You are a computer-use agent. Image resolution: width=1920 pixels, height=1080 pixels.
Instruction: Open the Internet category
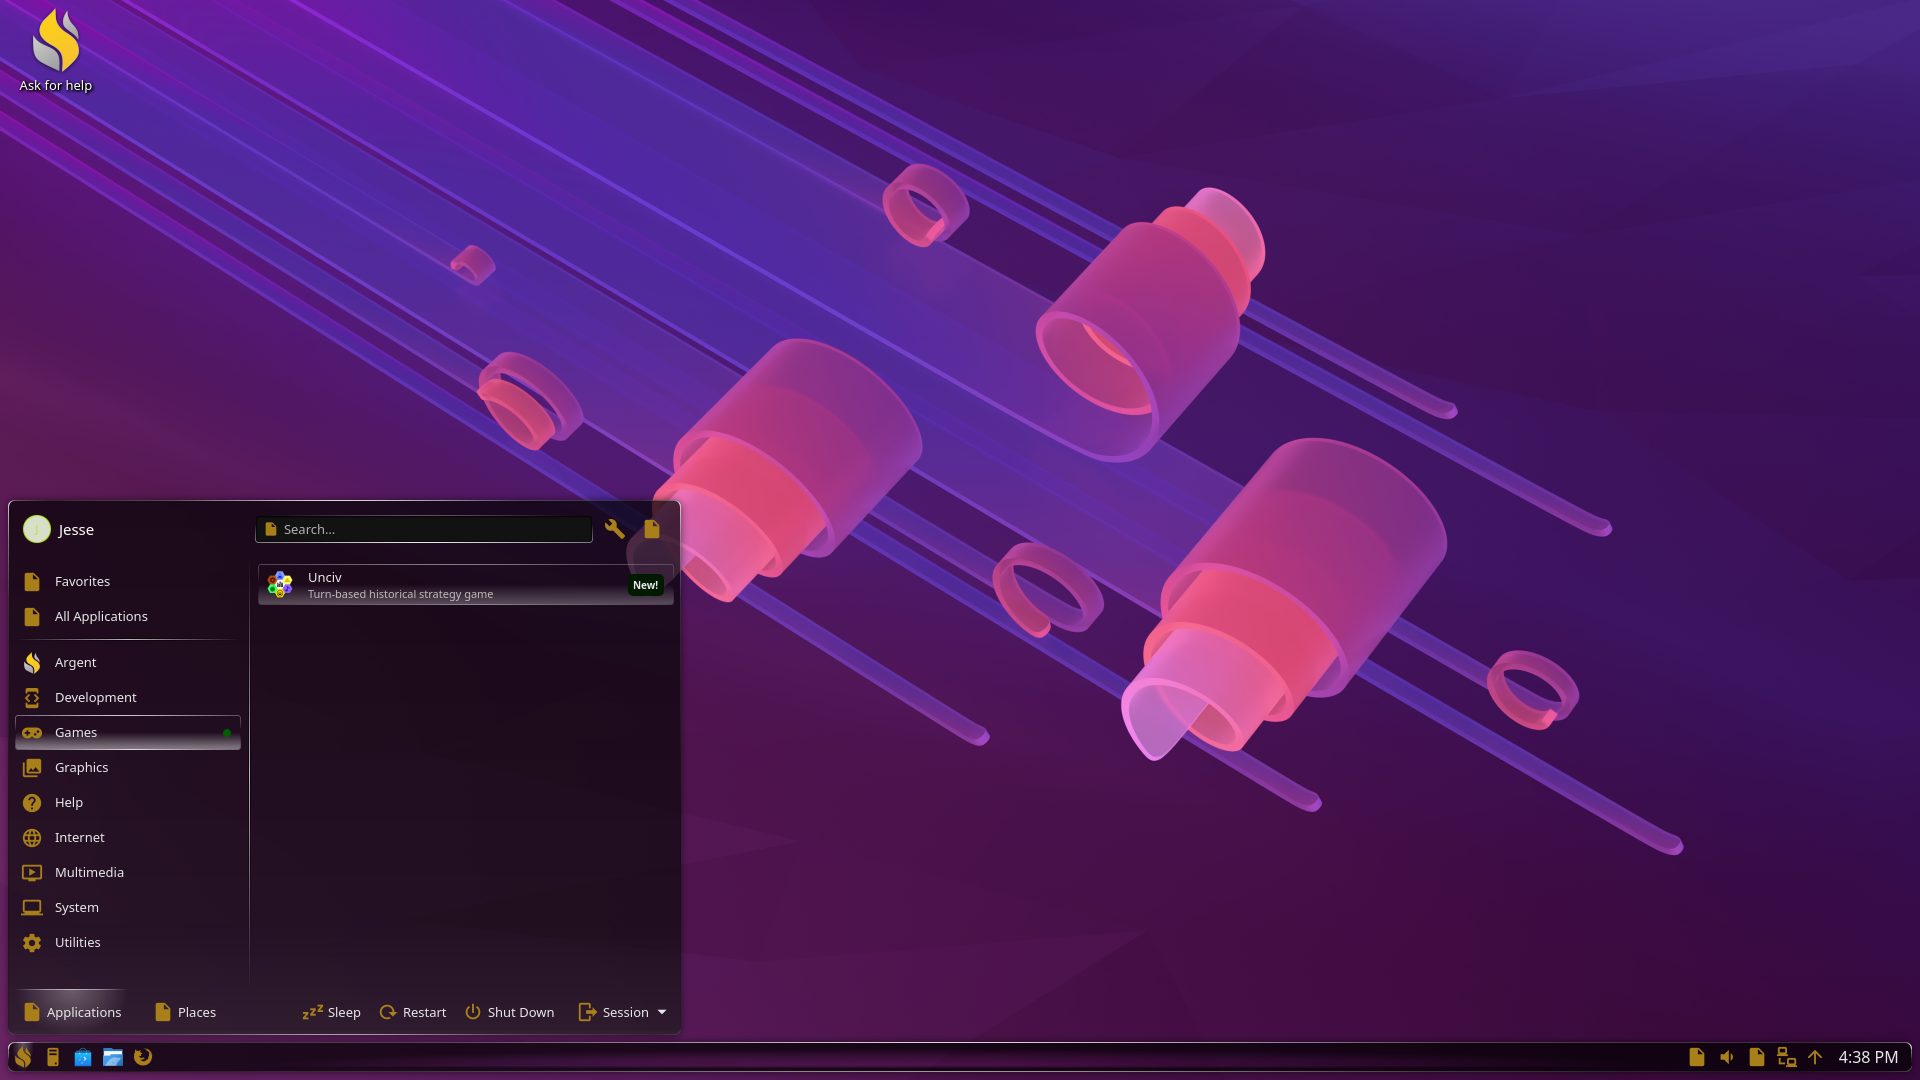click(x=128, y=838)
